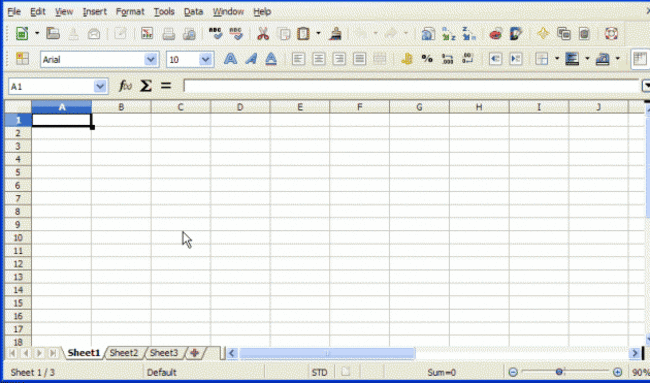
Task: Open the Name Box A1 dropdown
Action: 100,86
